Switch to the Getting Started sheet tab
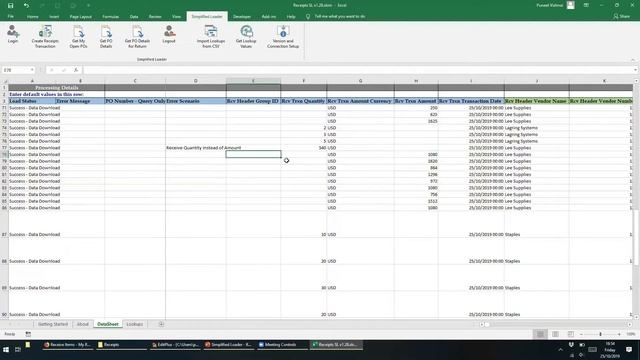This screenshot has height=360, width=640. click(53, 324)
